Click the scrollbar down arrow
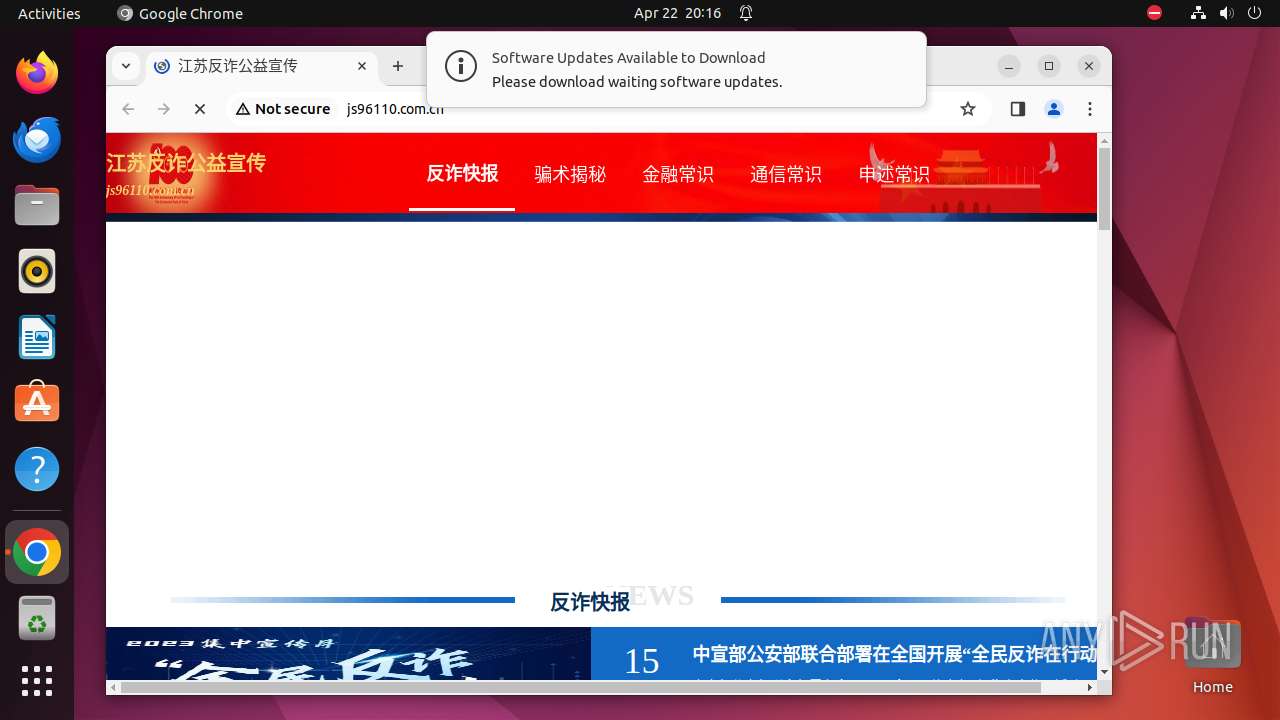 coord(1104,673)
